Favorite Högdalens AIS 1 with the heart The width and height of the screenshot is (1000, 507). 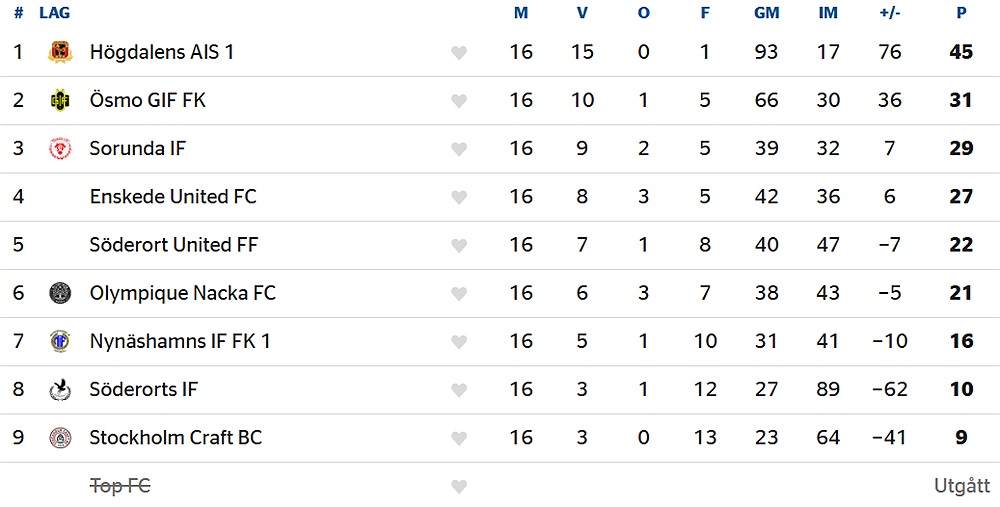pyautogui.click(x=459, y=53)
